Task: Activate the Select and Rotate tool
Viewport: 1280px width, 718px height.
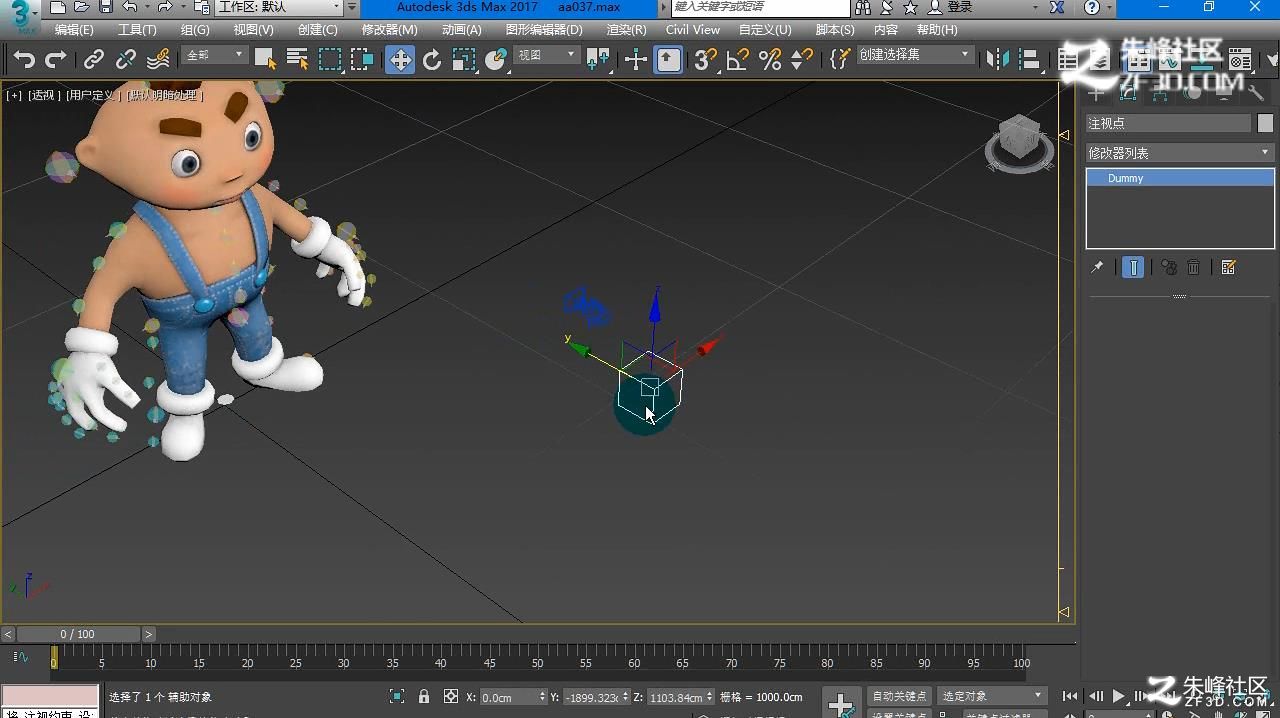Action: [432, 60]
